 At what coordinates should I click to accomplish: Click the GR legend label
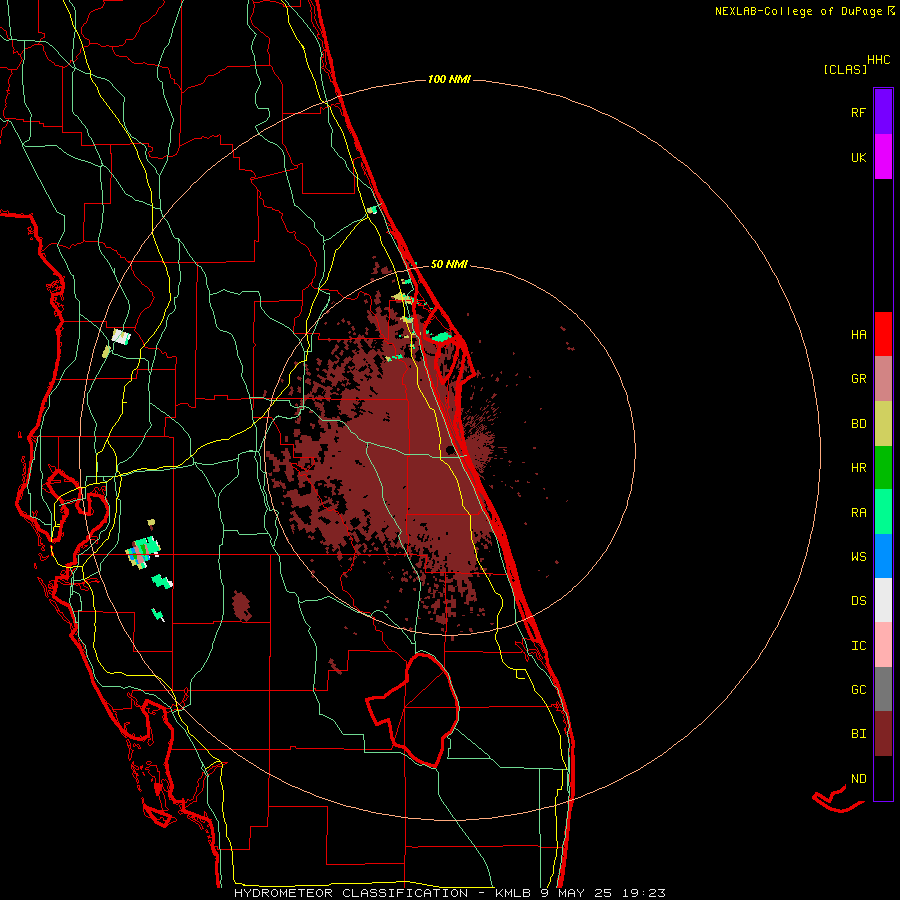click(858, 379)
